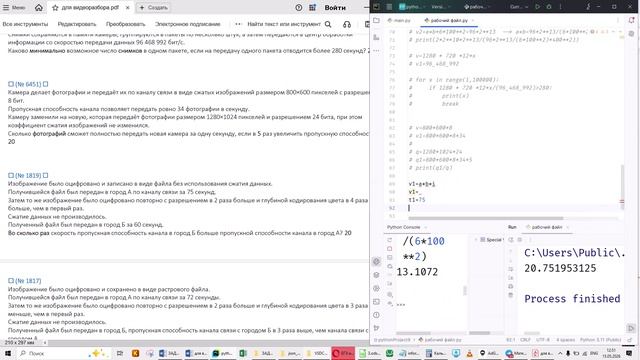Run the current PyCharm configuration
This screenshot has width=640, height=360.
pos(537,7)
